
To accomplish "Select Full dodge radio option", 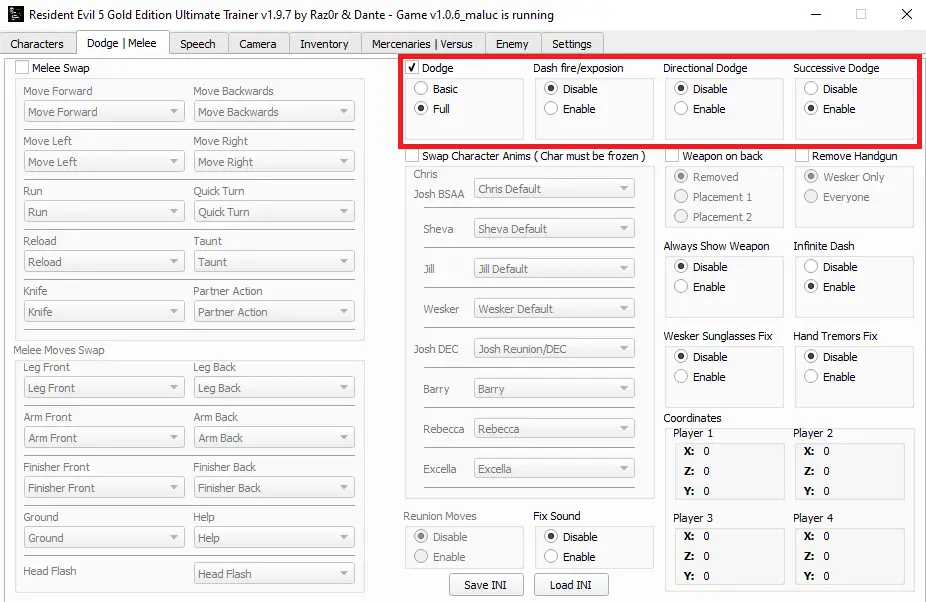I will coord(421,109).
